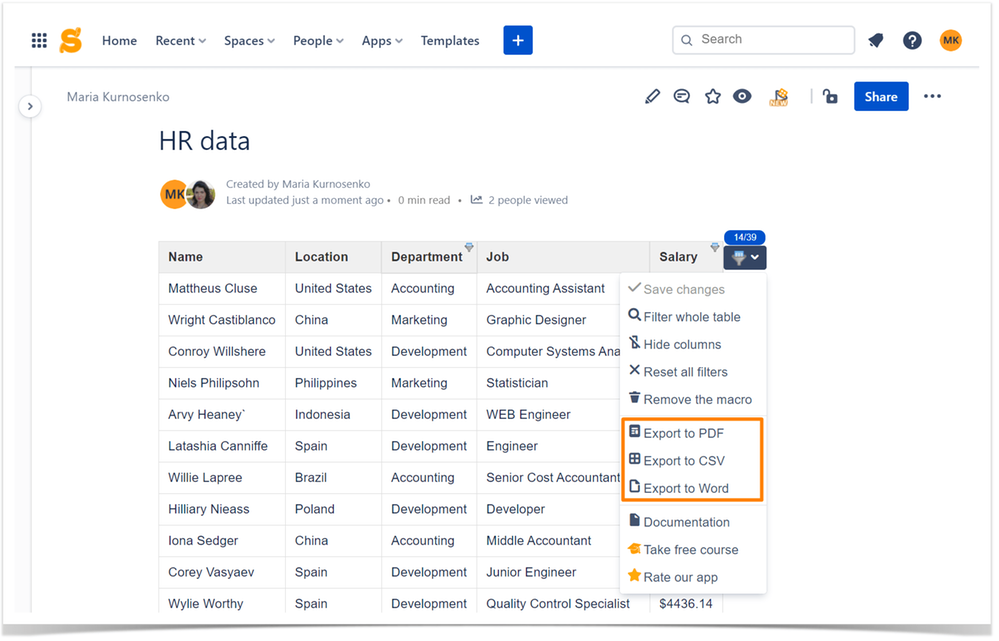Select Export to PDF from the menu
This screenshot has width=999, height=641.
[688, 433]
